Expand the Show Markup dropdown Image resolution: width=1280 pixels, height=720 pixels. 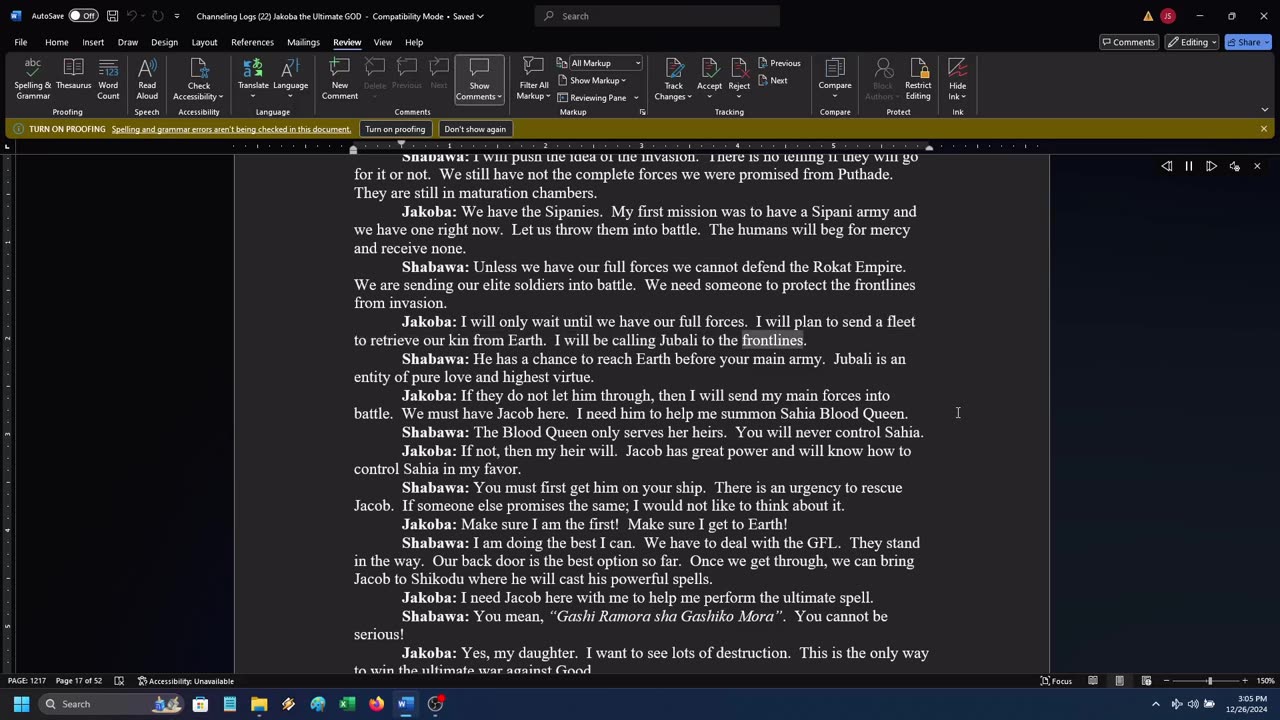coord(597,80)
